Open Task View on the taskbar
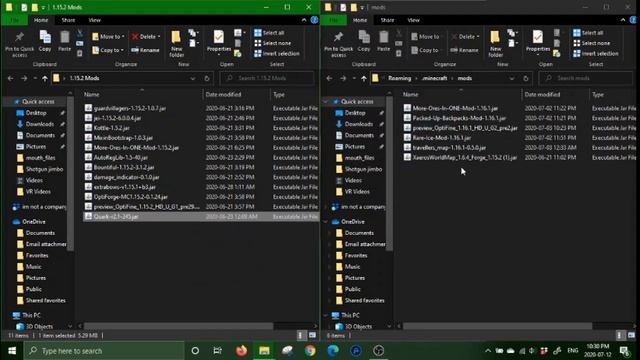The width and height of the screenshot is (640, 360). (x=218, y=351)
